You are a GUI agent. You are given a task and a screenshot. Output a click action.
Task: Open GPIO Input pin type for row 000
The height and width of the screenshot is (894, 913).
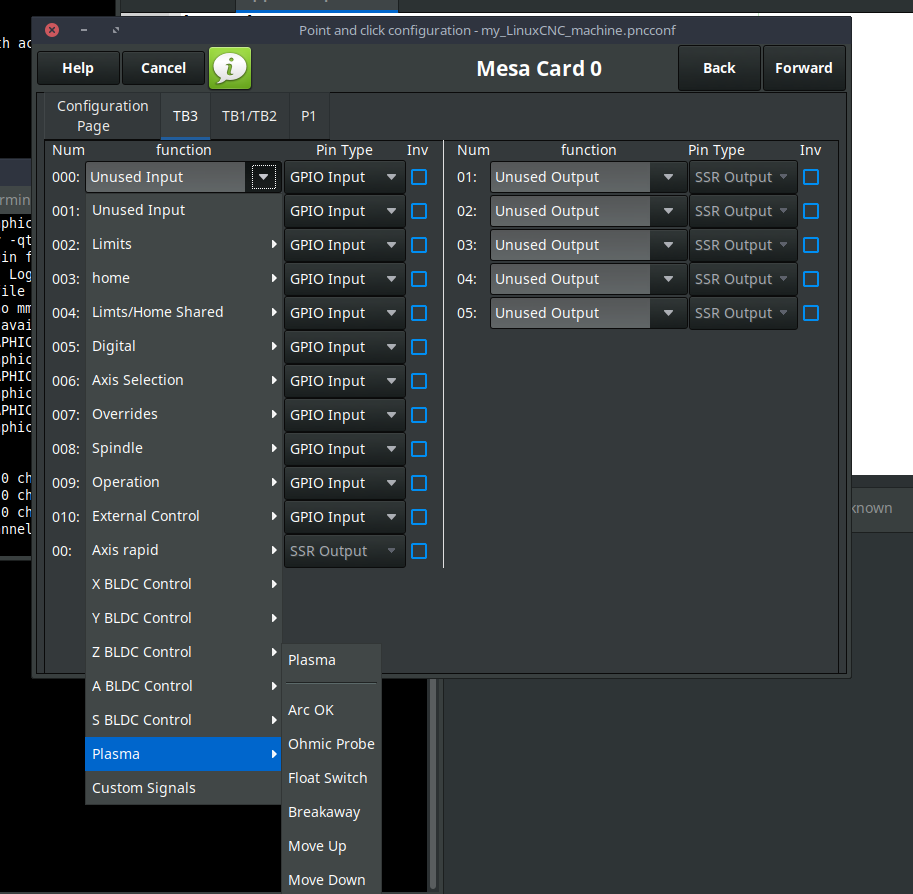point(344,177)
